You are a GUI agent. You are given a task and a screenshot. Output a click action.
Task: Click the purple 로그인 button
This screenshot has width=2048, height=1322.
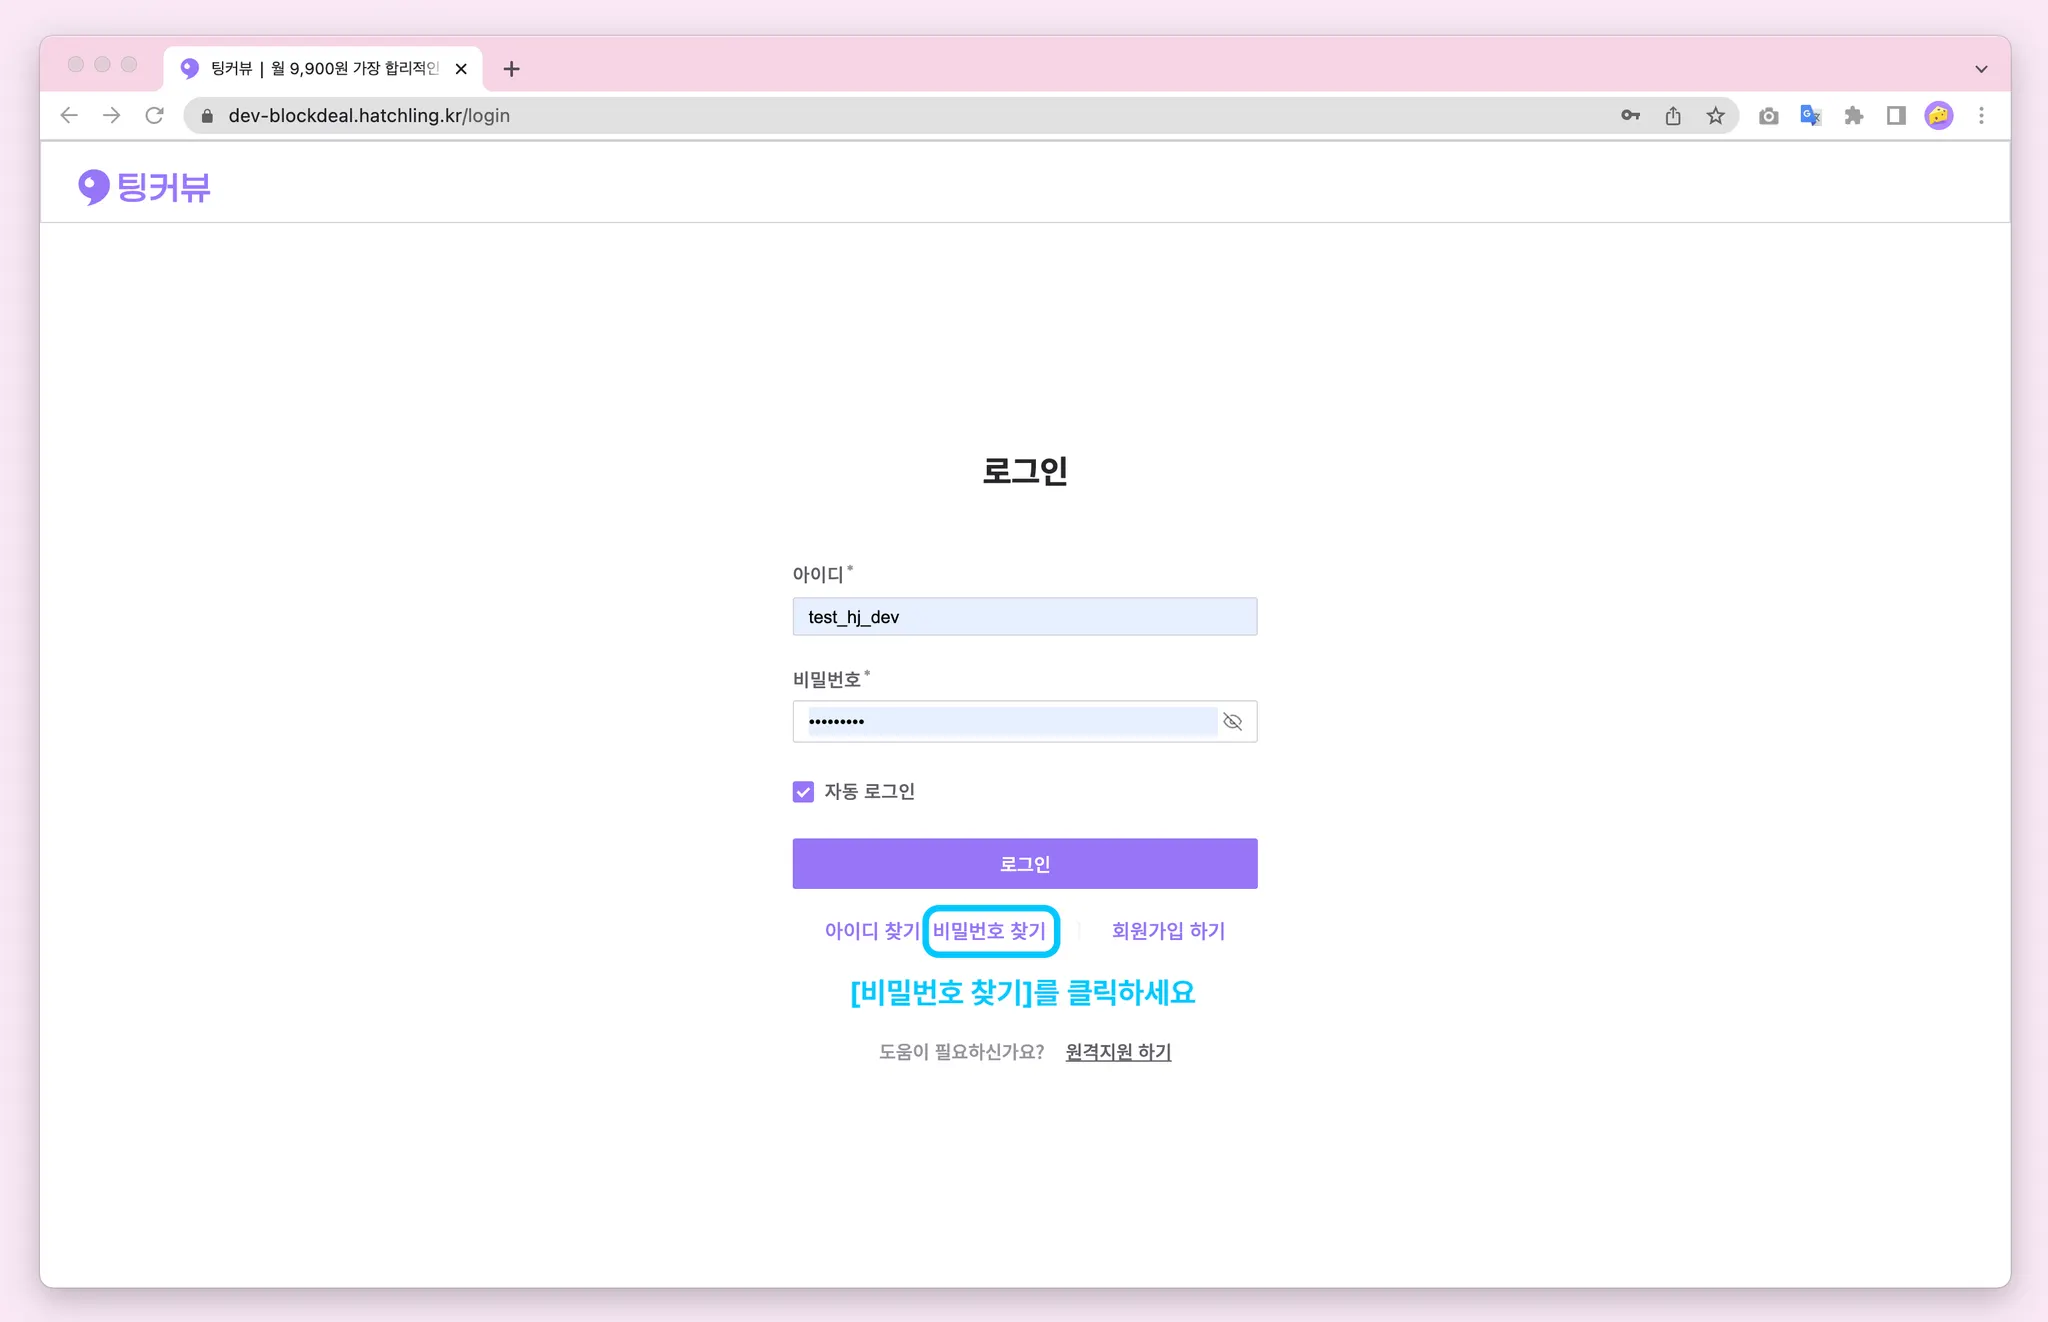pos(1024,864)
